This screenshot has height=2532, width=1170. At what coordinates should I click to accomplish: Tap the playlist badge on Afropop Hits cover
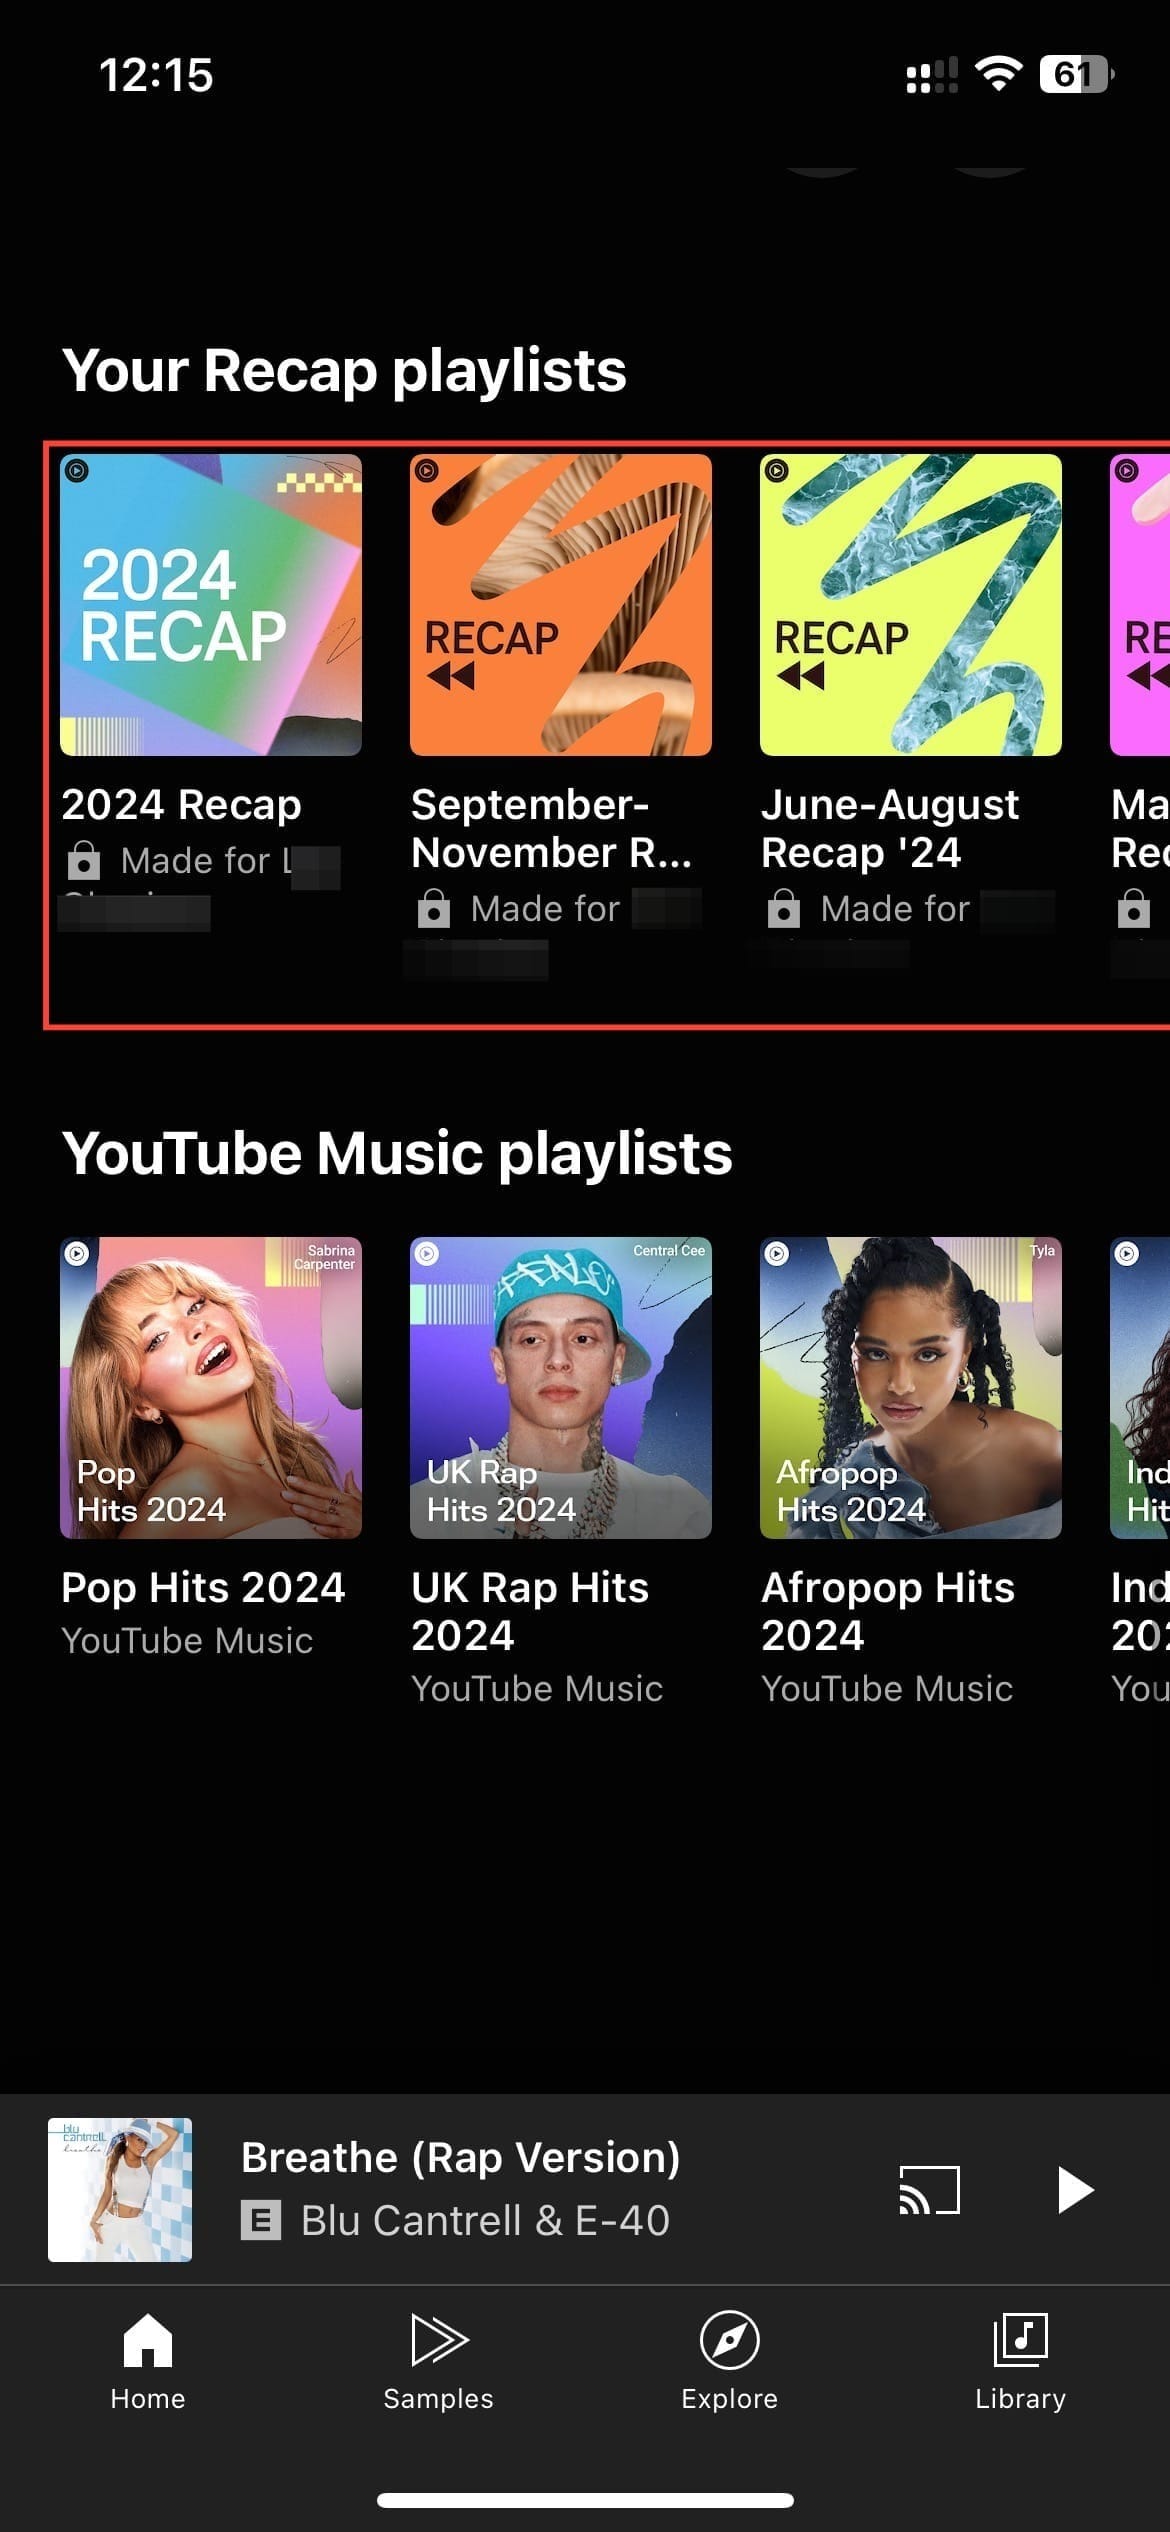tap(777, 1253)
